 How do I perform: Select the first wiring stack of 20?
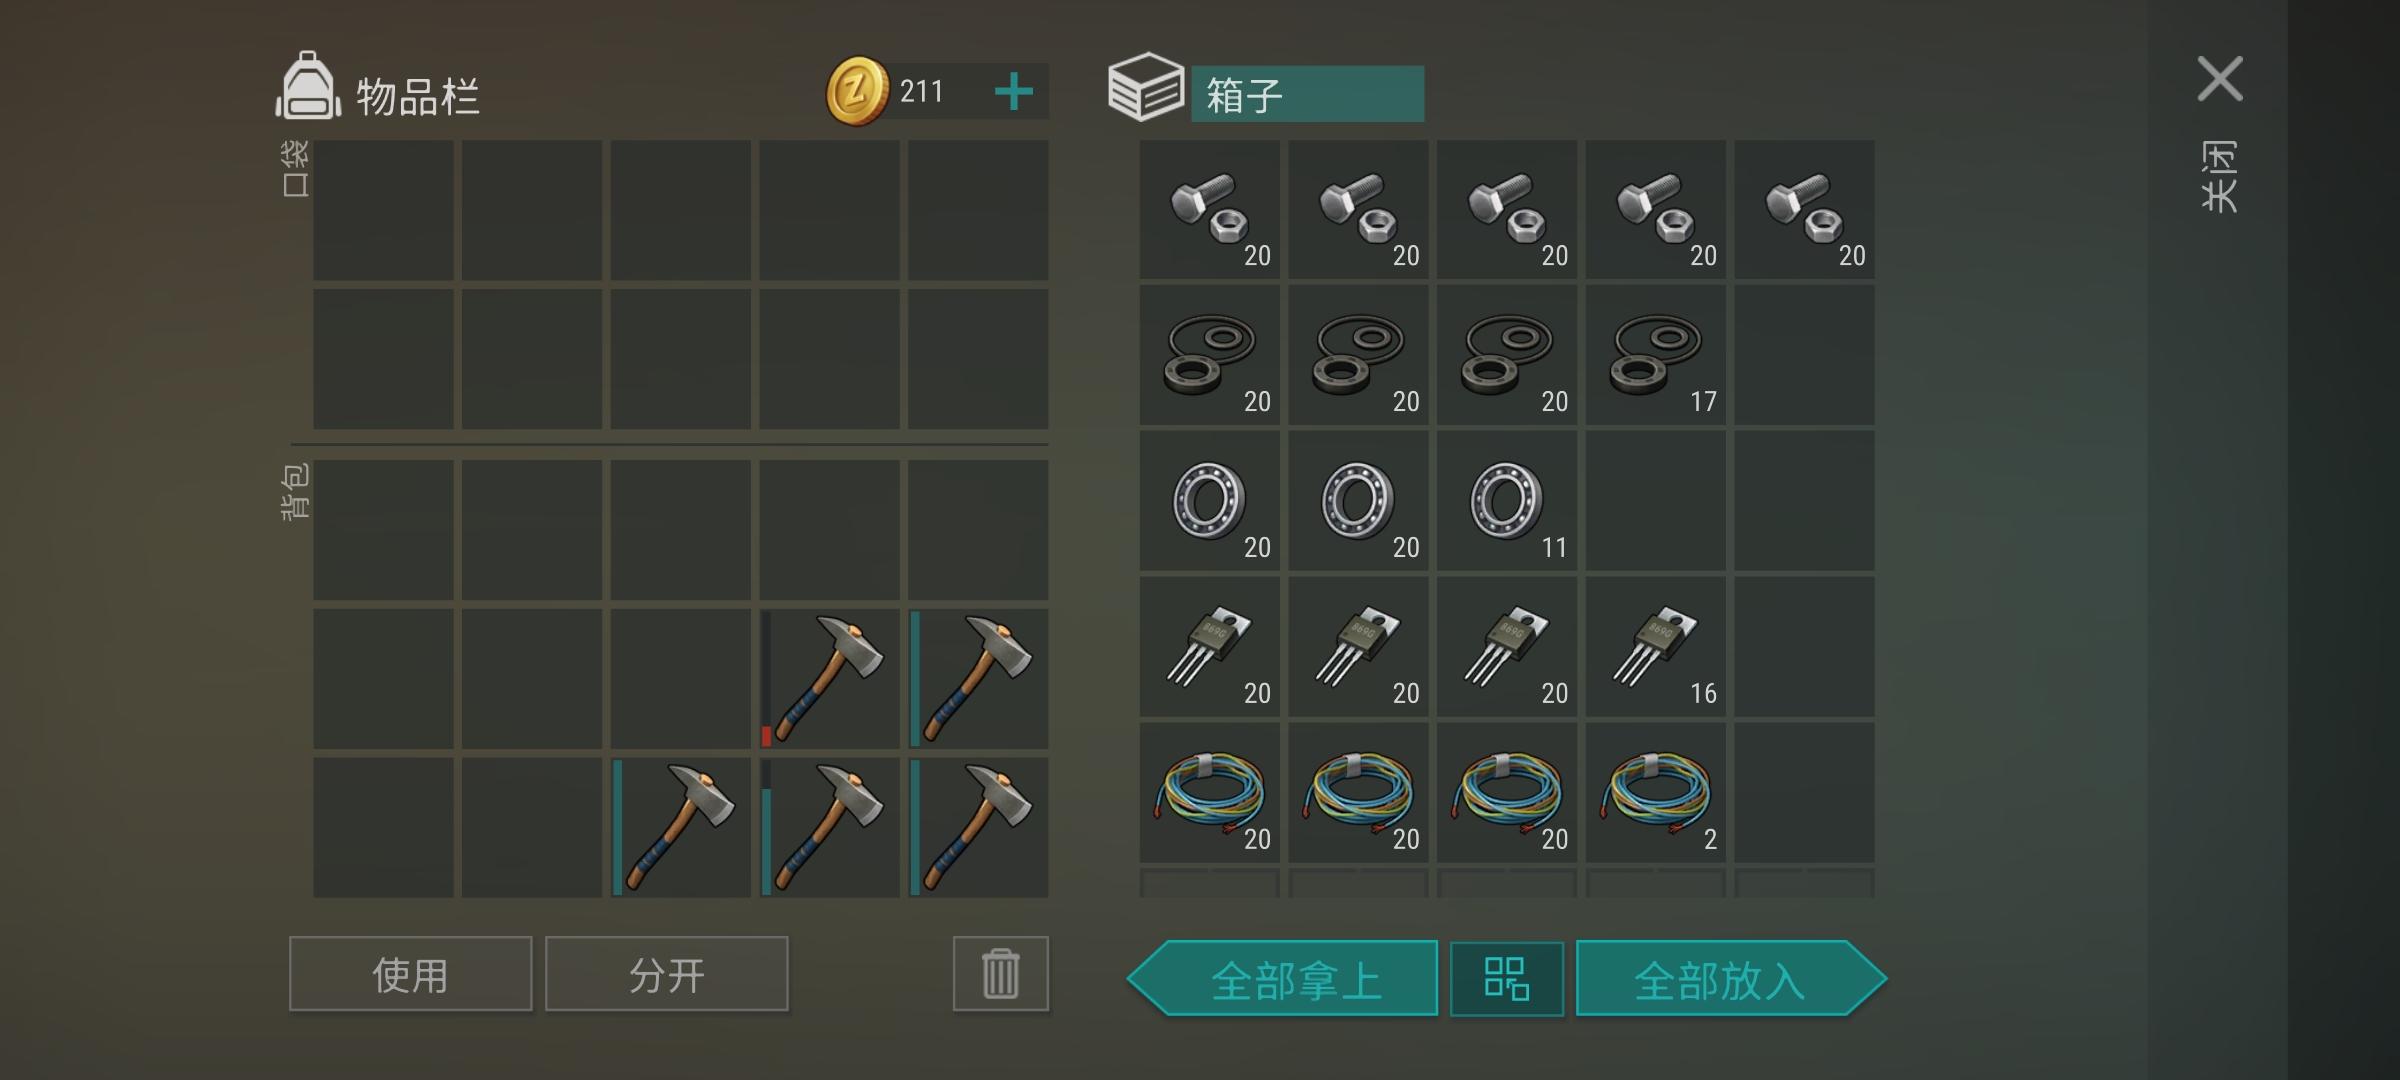coord(1209,793)
